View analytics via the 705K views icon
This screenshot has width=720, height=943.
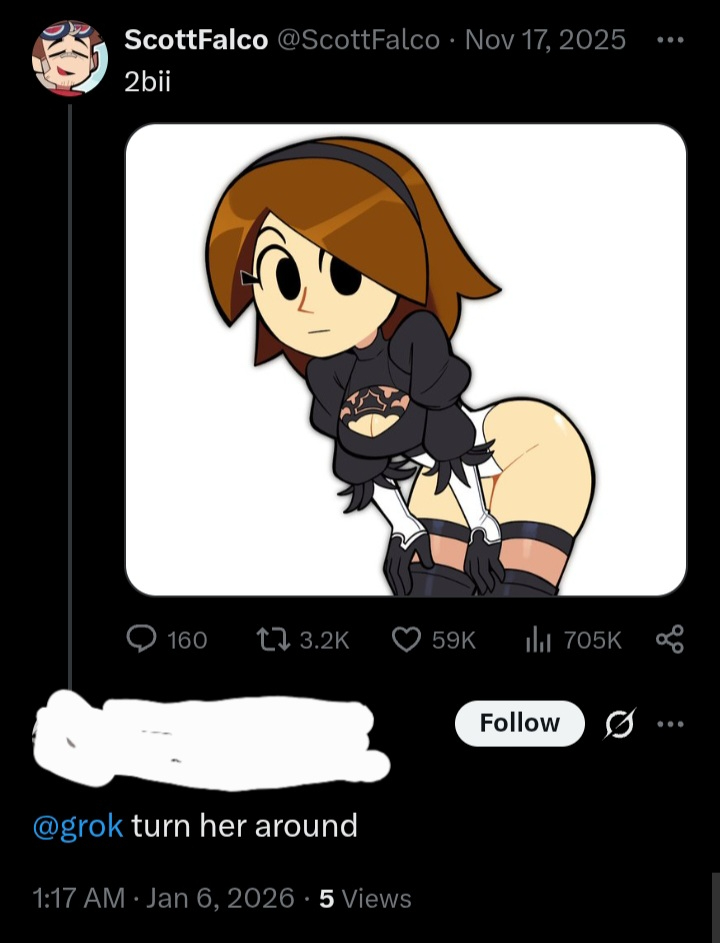pos(538,640)
